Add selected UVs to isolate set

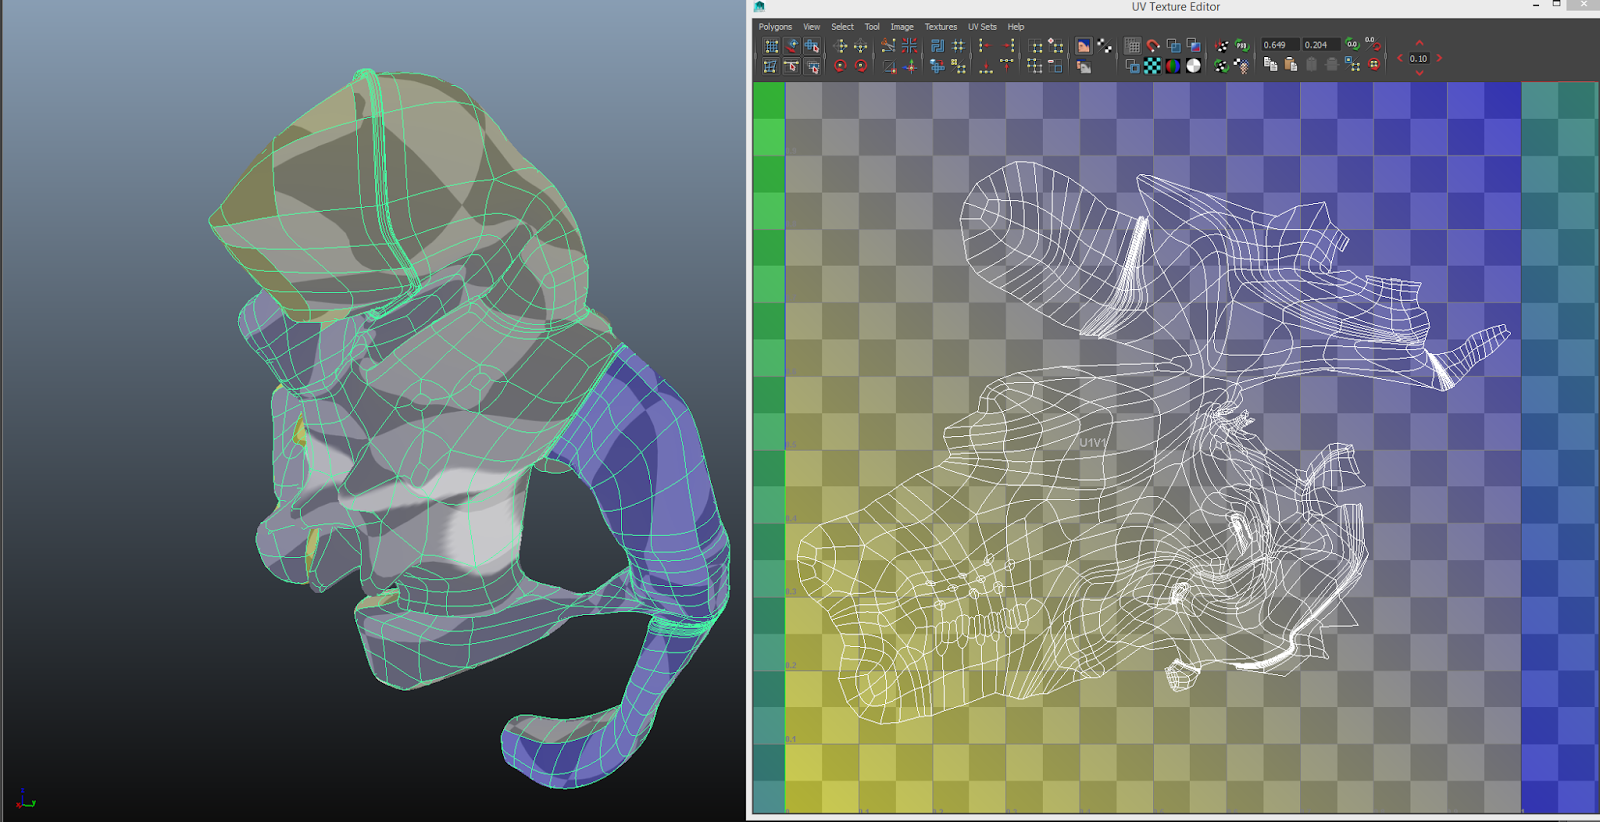(1056, 45)
